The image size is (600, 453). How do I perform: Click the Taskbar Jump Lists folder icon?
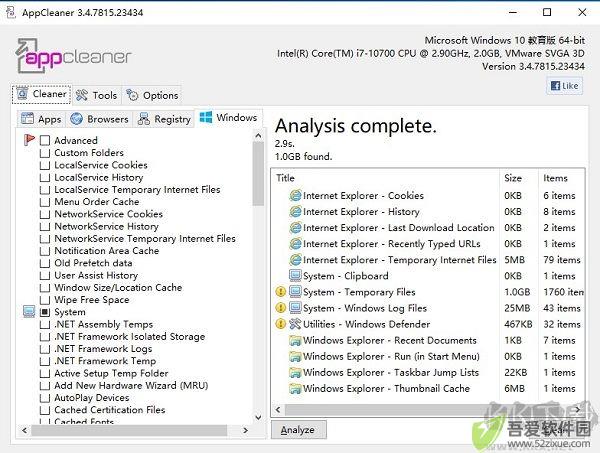pyautogui.click(x=295, y=372)
